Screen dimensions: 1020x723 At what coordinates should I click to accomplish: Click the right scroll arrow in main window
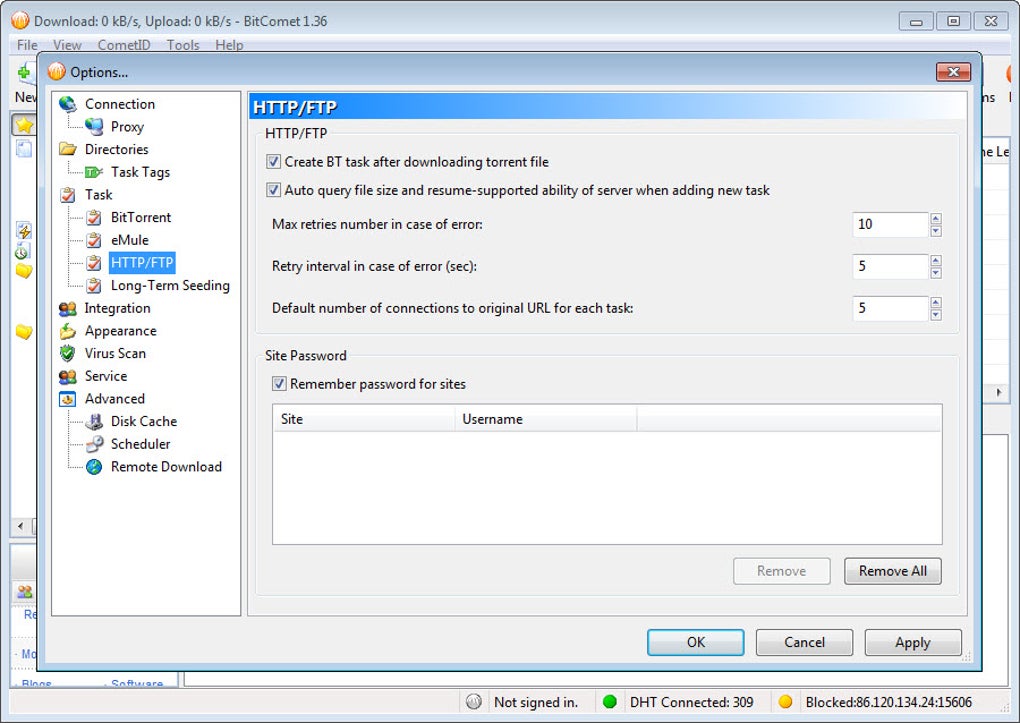click(999, 392)
